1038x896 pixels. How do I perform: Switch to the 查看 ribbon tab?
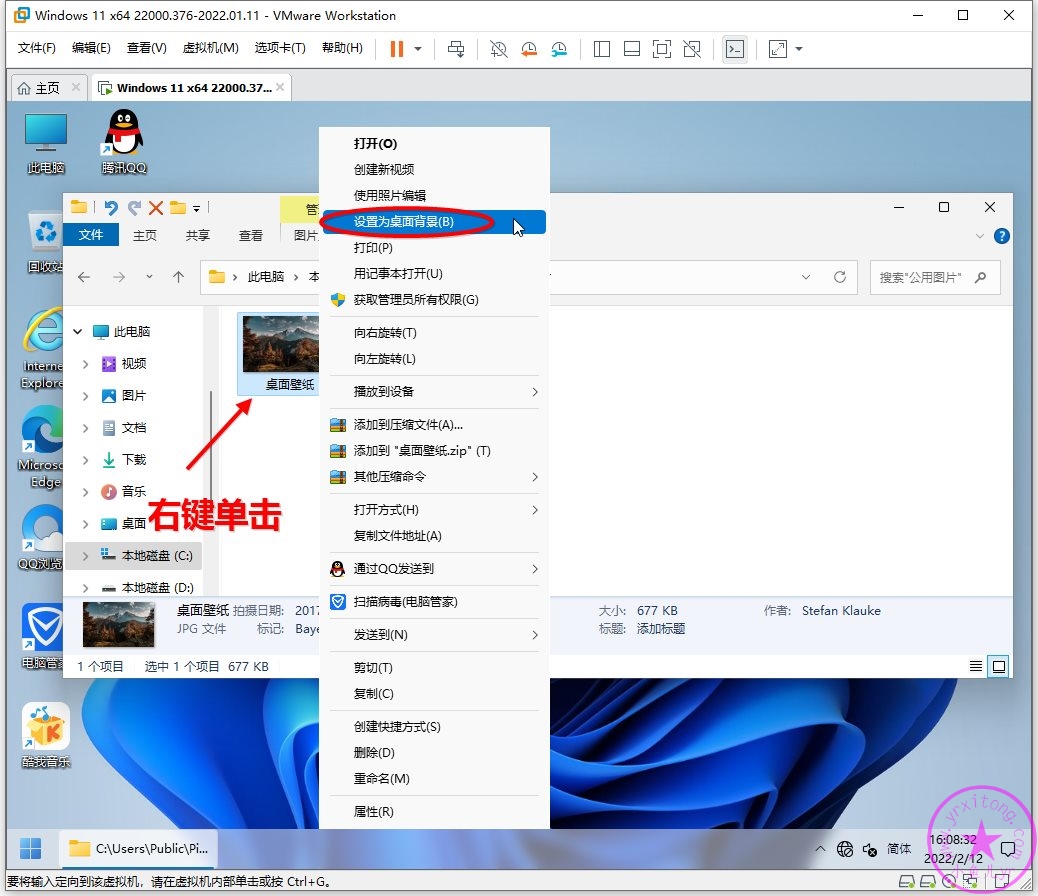click(250, 235)
